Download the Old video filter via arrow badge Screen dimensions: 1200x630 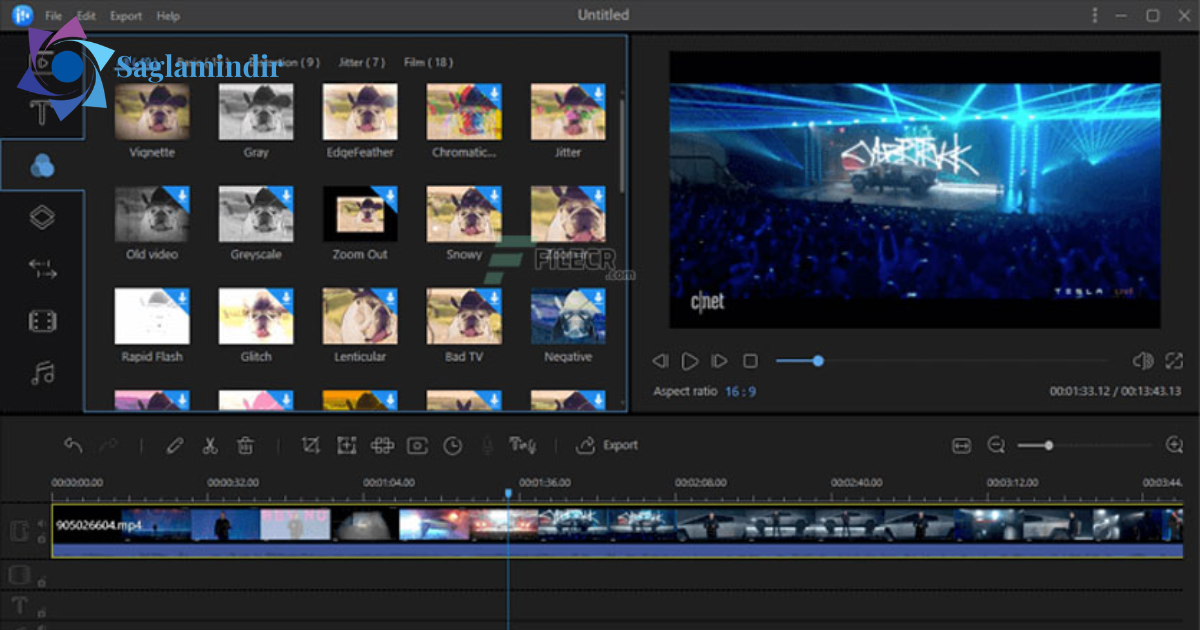click(181, 195)
